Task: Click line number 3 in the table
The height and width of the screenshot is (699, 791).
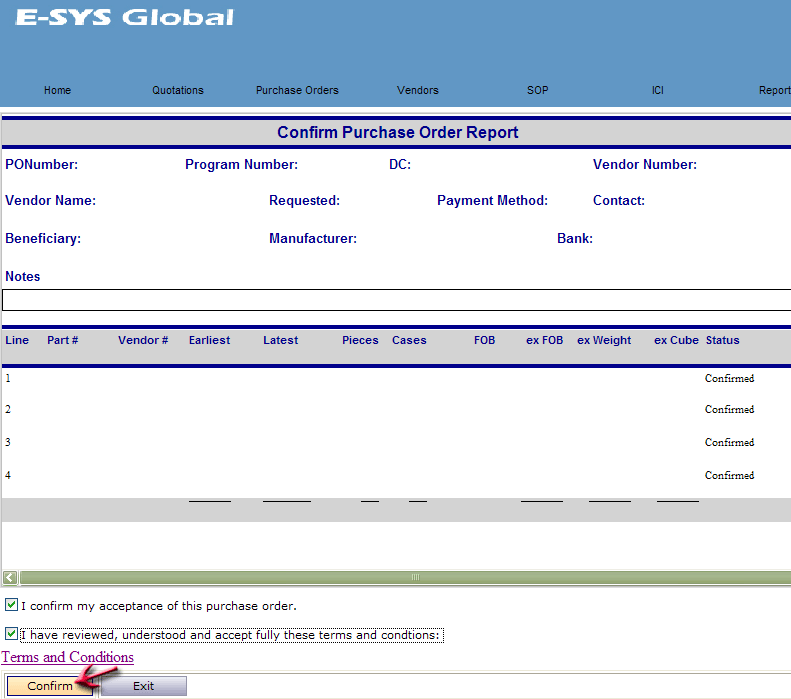Action: coord(8,442)
